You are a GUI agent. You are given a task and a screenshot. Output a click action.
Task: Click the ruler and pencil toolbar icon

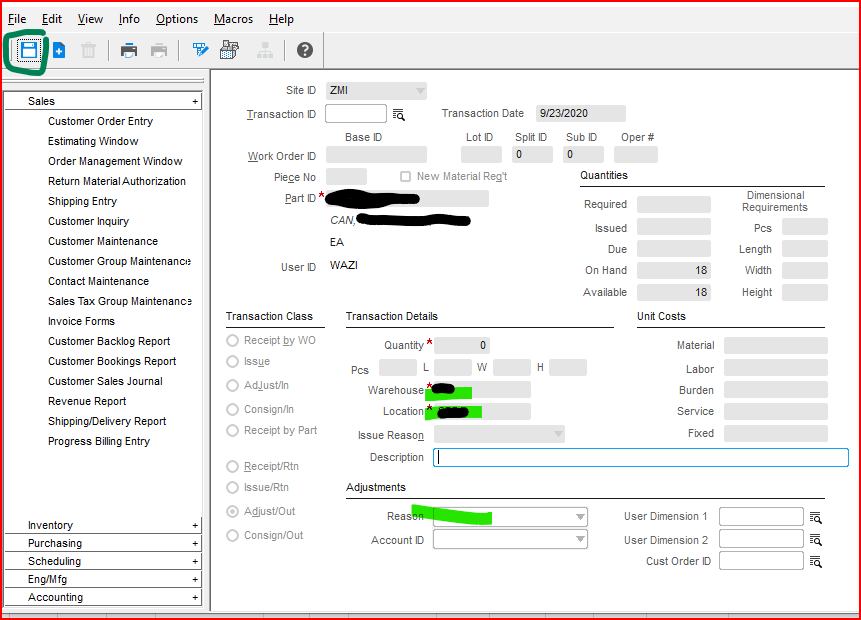(x=200, y=50)
